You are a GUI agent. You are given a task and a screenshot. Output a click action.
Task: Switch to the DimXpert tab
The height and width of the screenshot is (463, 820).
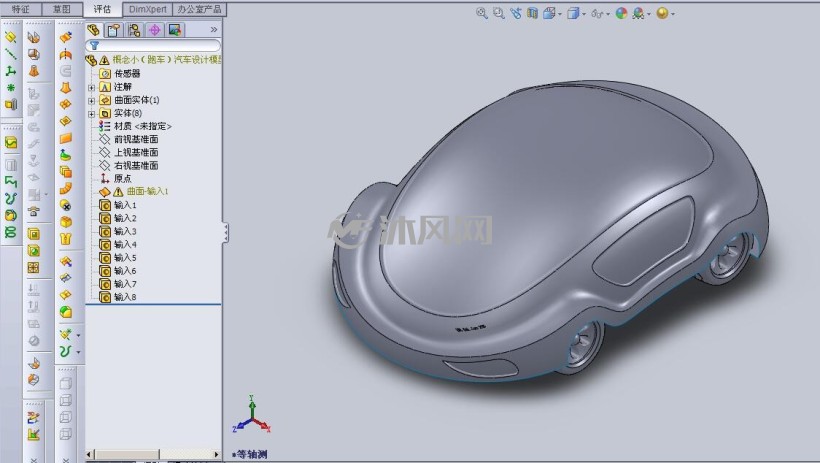[x=147, y=9]
